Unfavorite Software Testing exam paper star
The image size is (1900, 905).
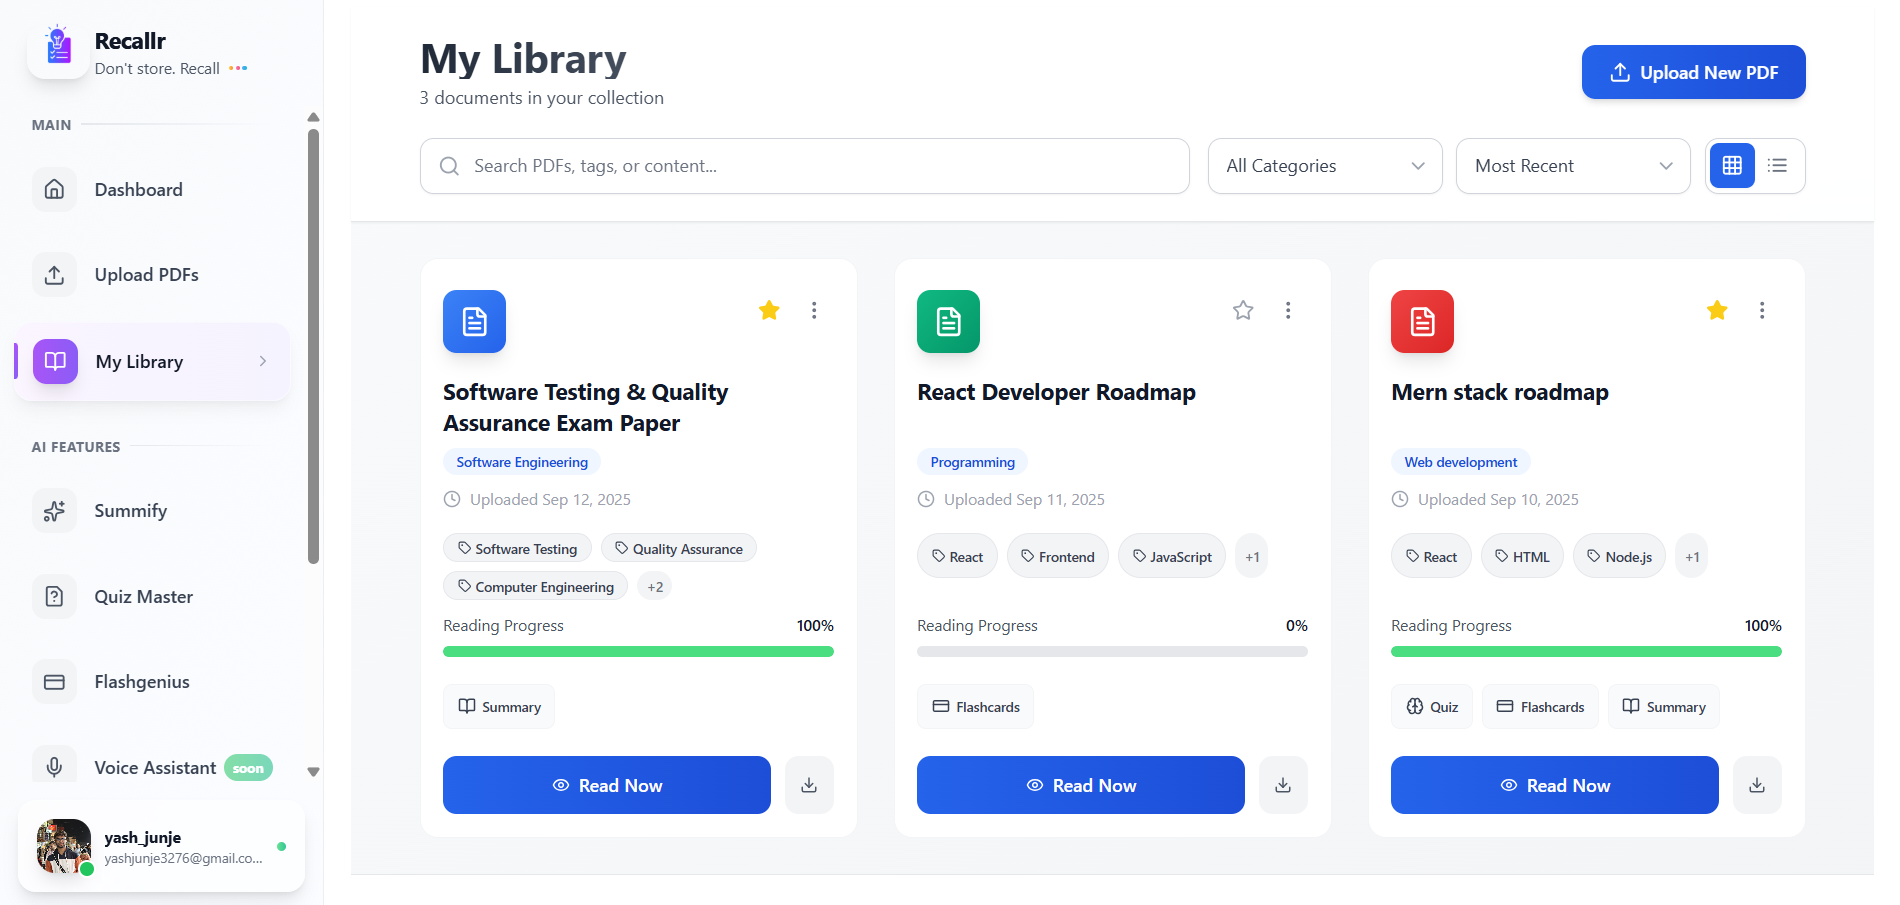[769, 310]
